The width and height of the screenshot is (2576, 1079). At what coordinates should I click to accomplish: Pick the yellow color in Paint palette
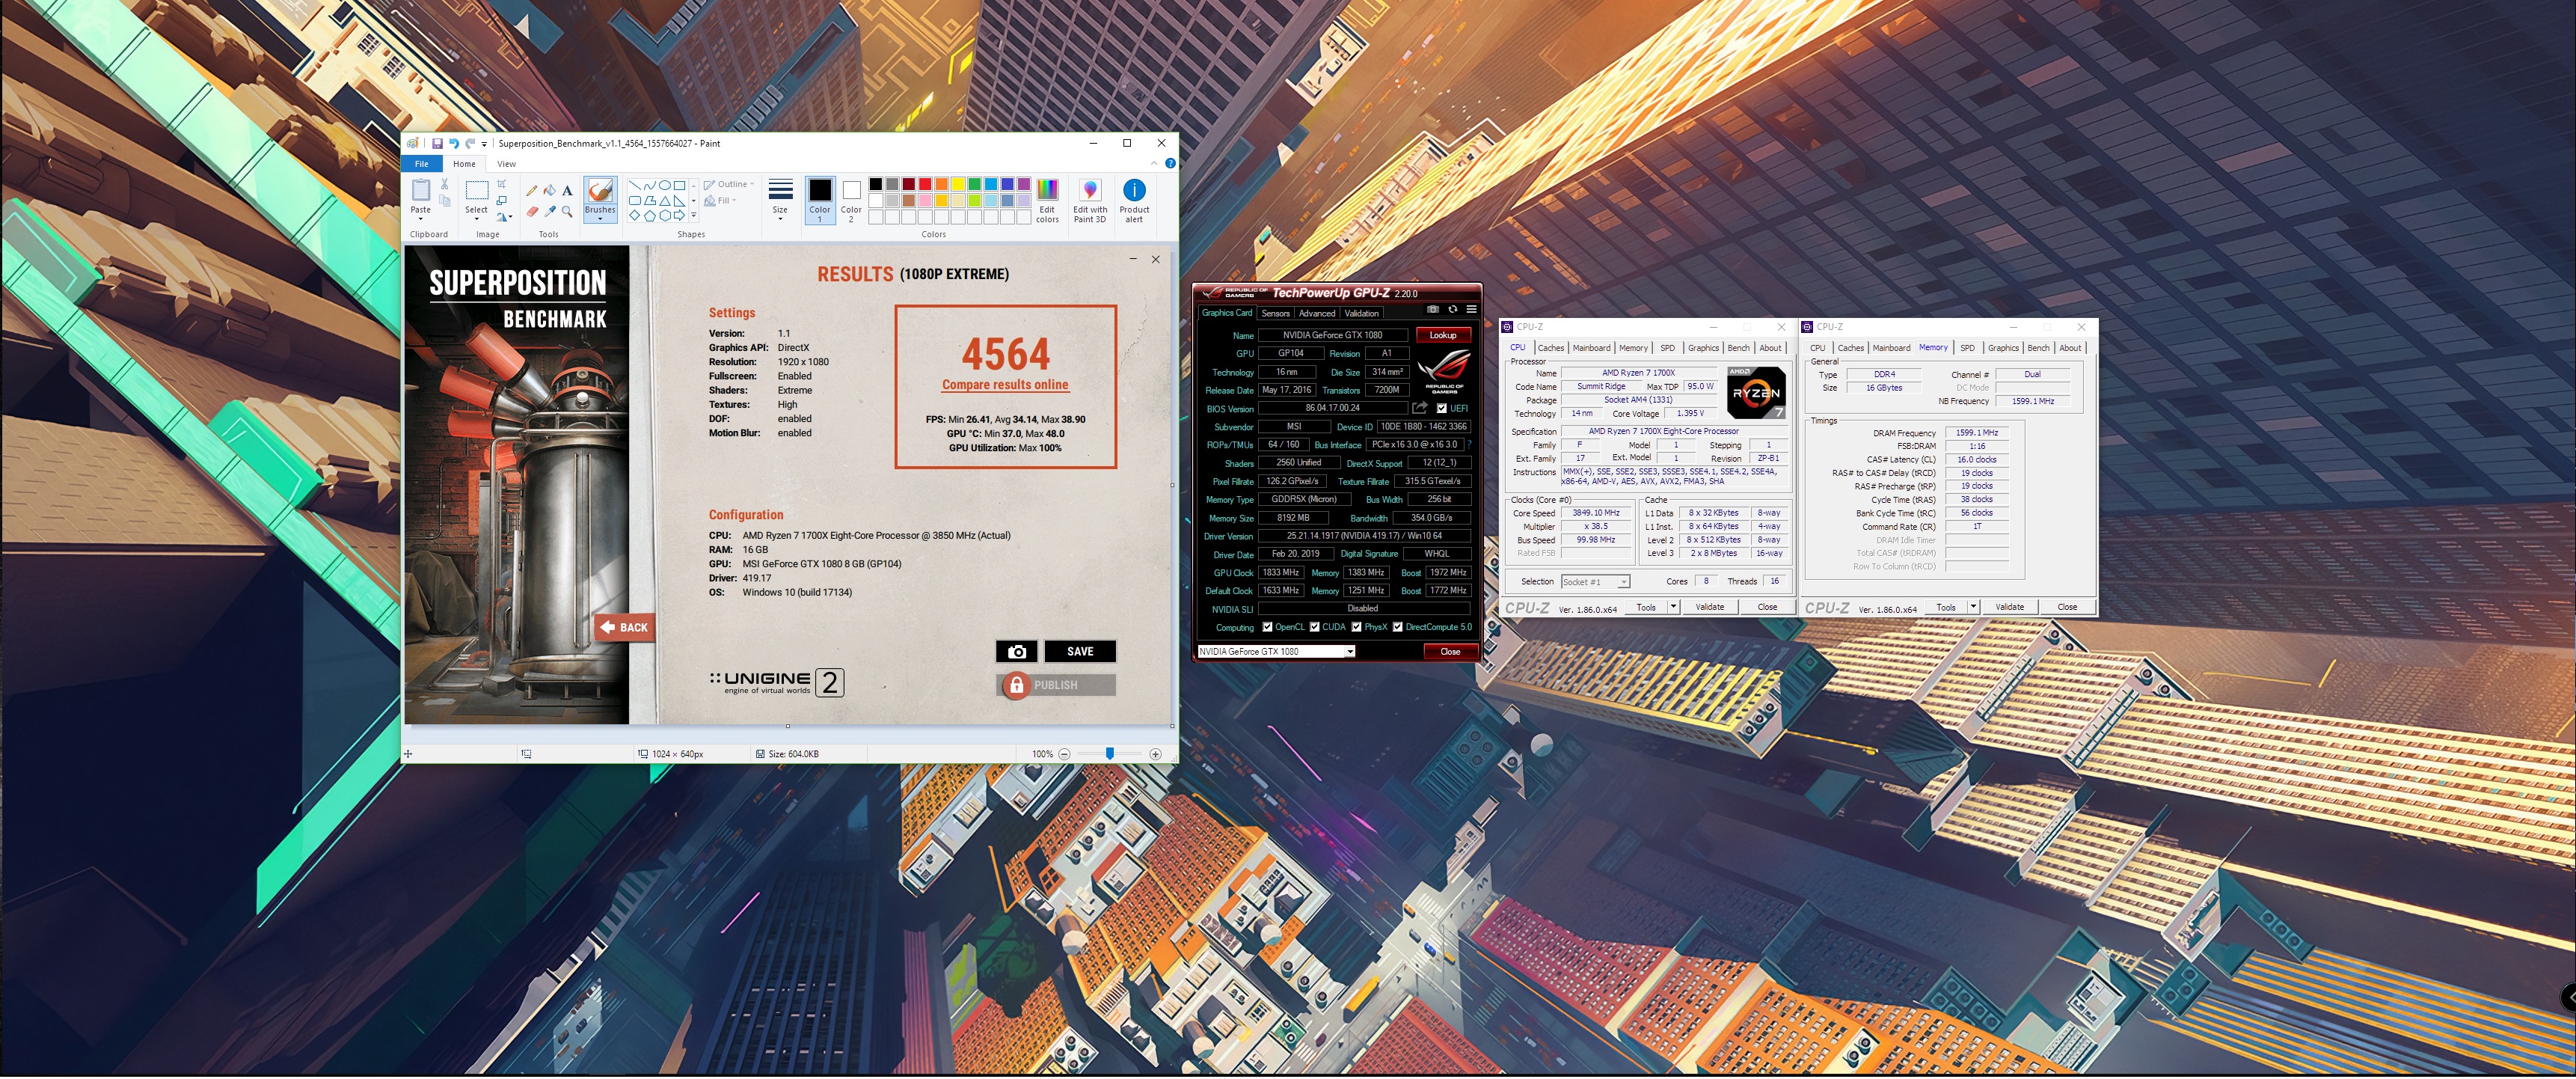coord(958,184)
